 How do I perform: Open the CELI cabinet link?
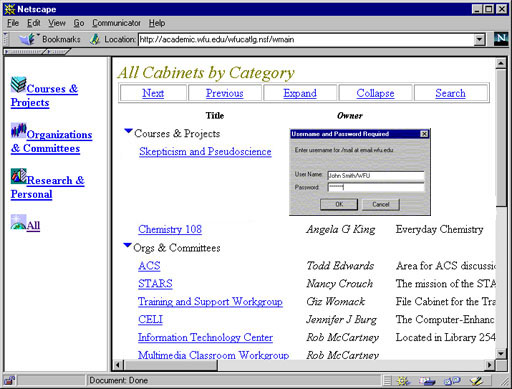point(150,320)
